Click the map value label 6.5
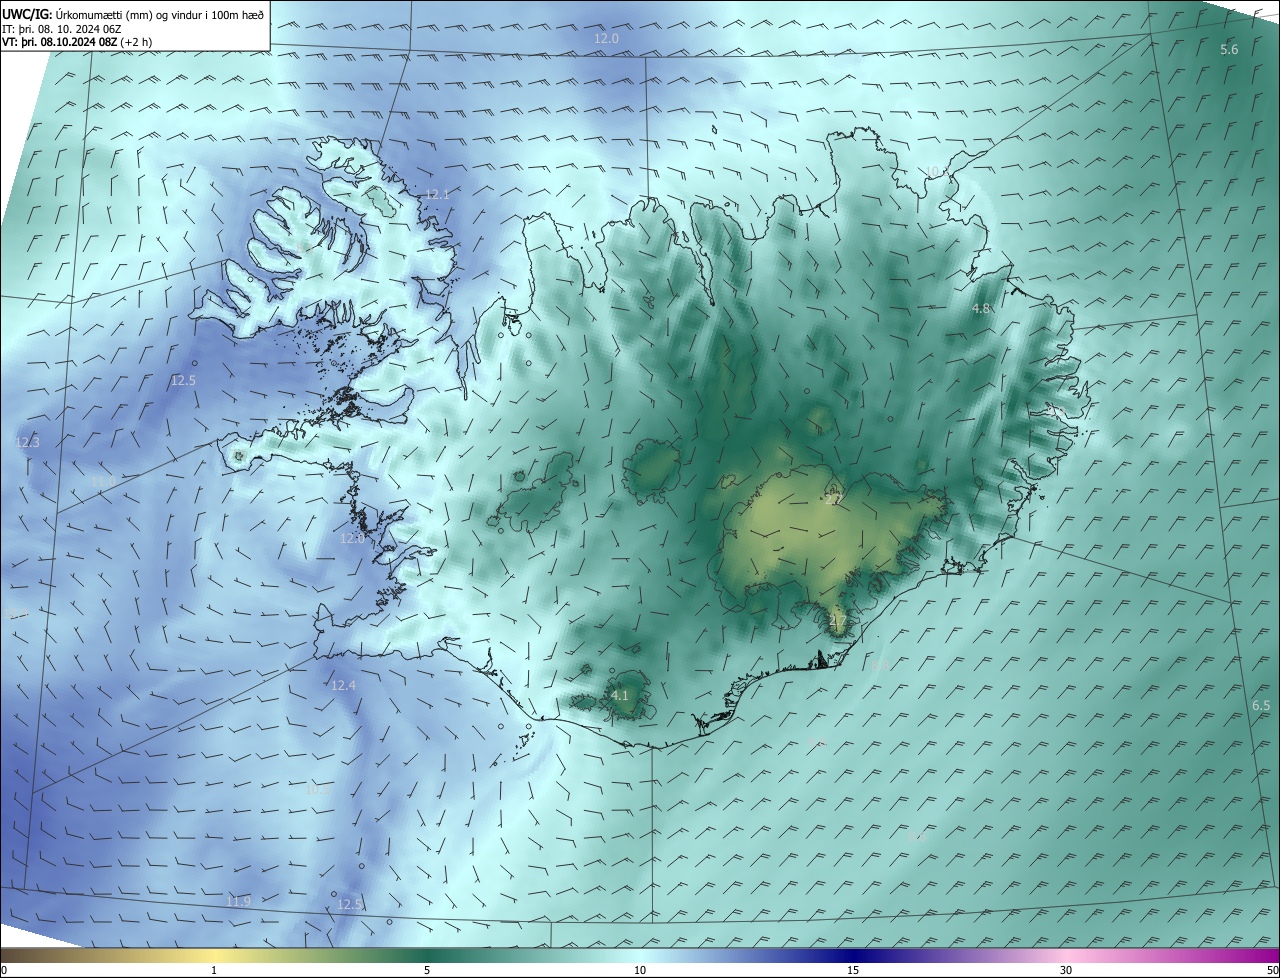 (1261, 706)
